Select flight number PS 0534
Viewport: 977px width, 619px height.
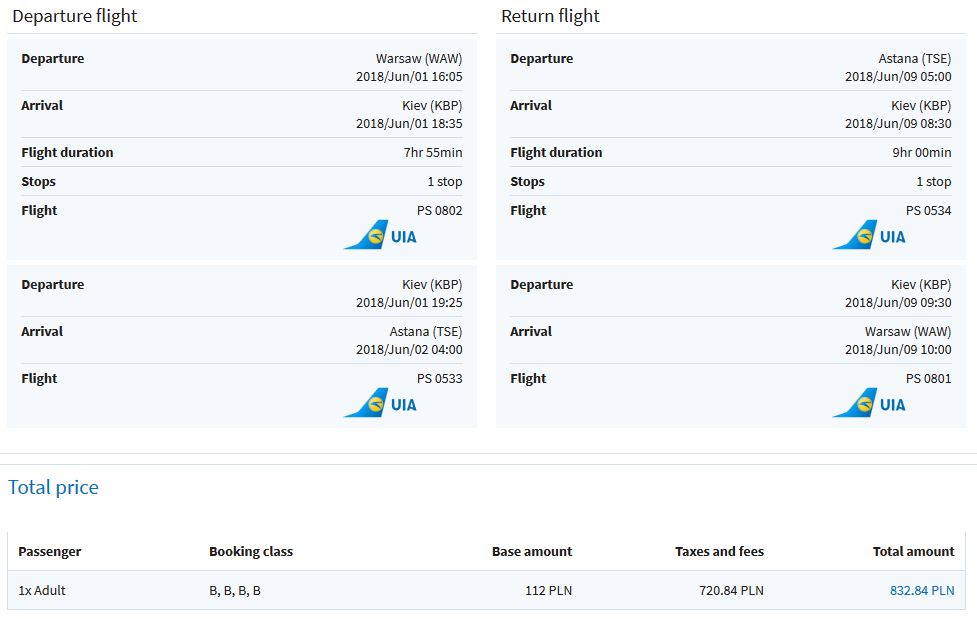point(928,211)
